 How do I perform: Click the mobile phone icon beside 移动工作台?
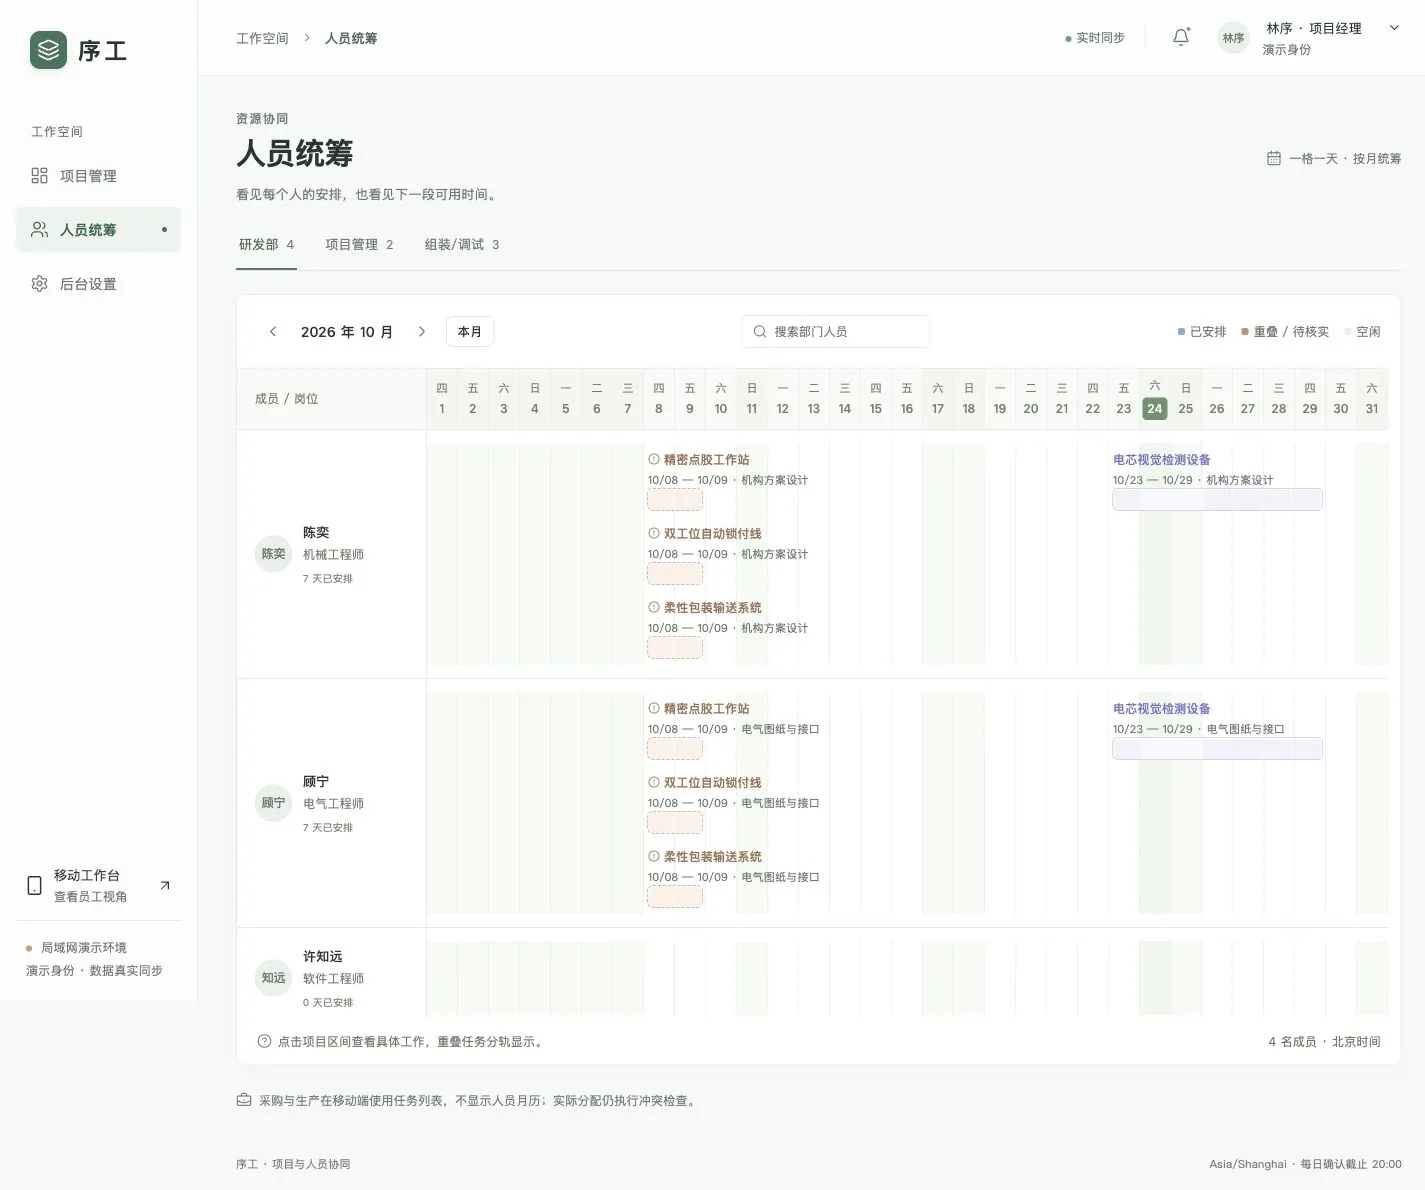coord(34,886)
